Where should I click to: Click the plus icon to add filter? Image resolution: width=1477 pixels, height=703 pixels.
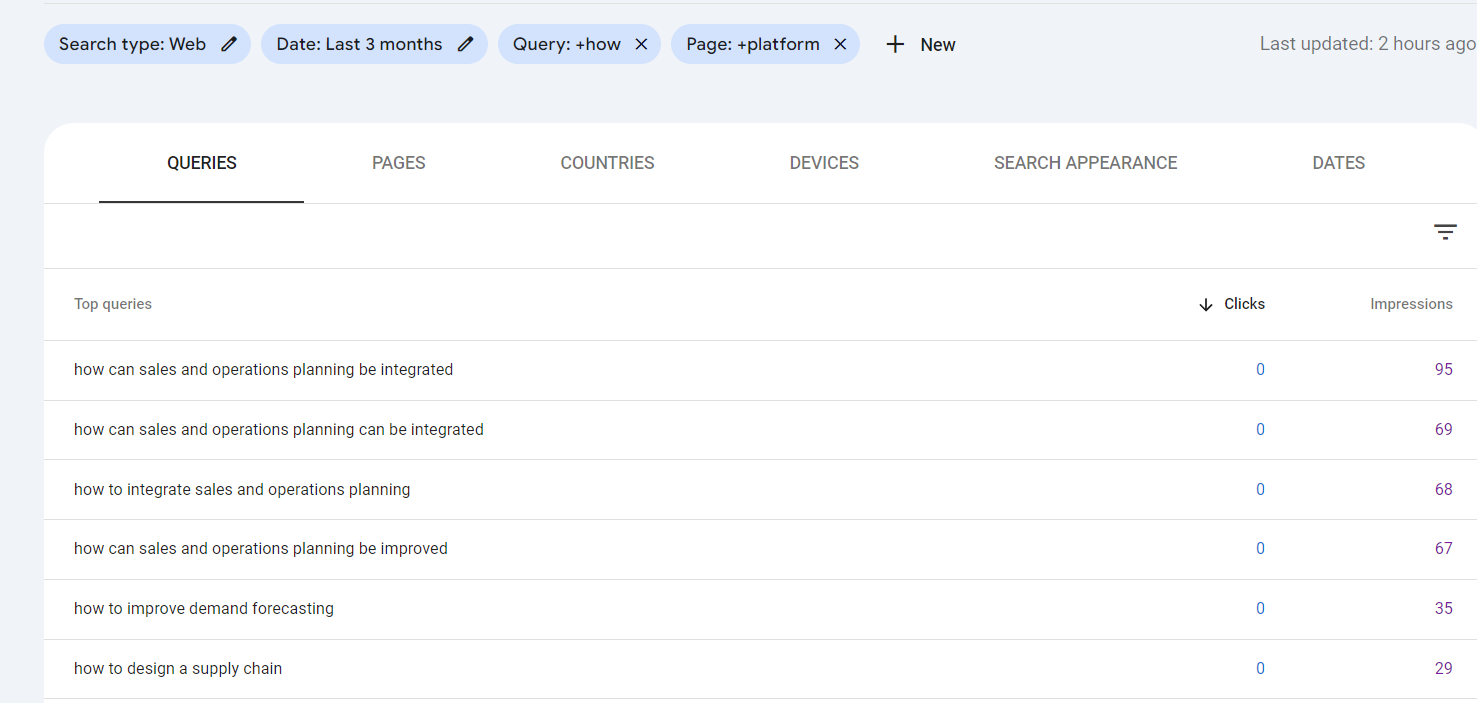click(x=895, y=44)
